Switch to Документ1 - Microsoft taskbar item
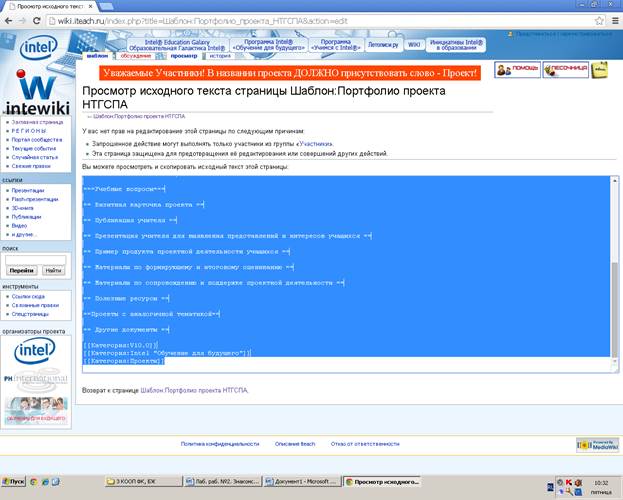This screenshot has width=623, height=500. [x=302, y=482]
